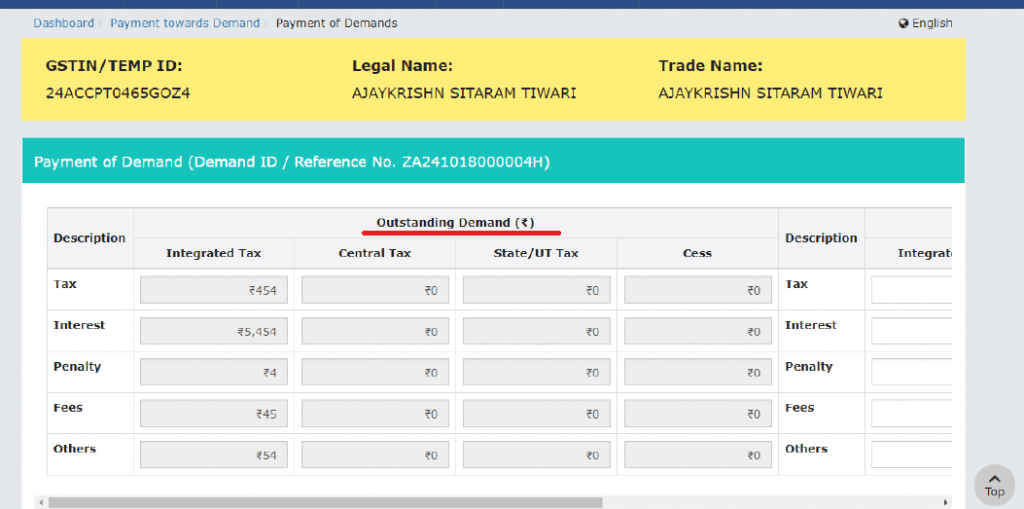The height and width of the screenshot is (509, 1024).
Task: Click the Fees row Cess field
Action: [x=697, y=414]
